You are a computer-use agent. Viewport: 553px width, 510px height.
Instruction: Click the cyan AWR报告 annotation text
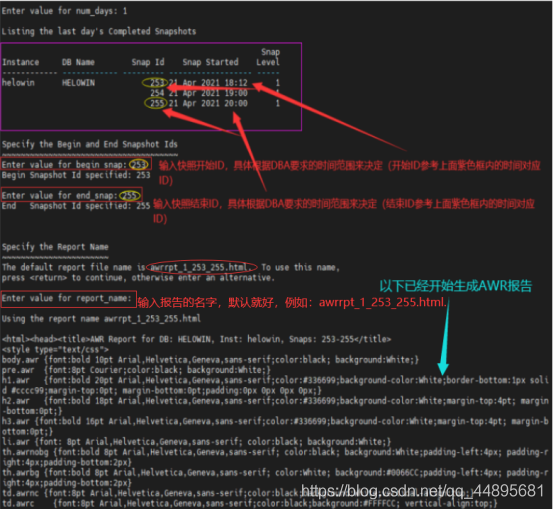[x=455, y=286]
